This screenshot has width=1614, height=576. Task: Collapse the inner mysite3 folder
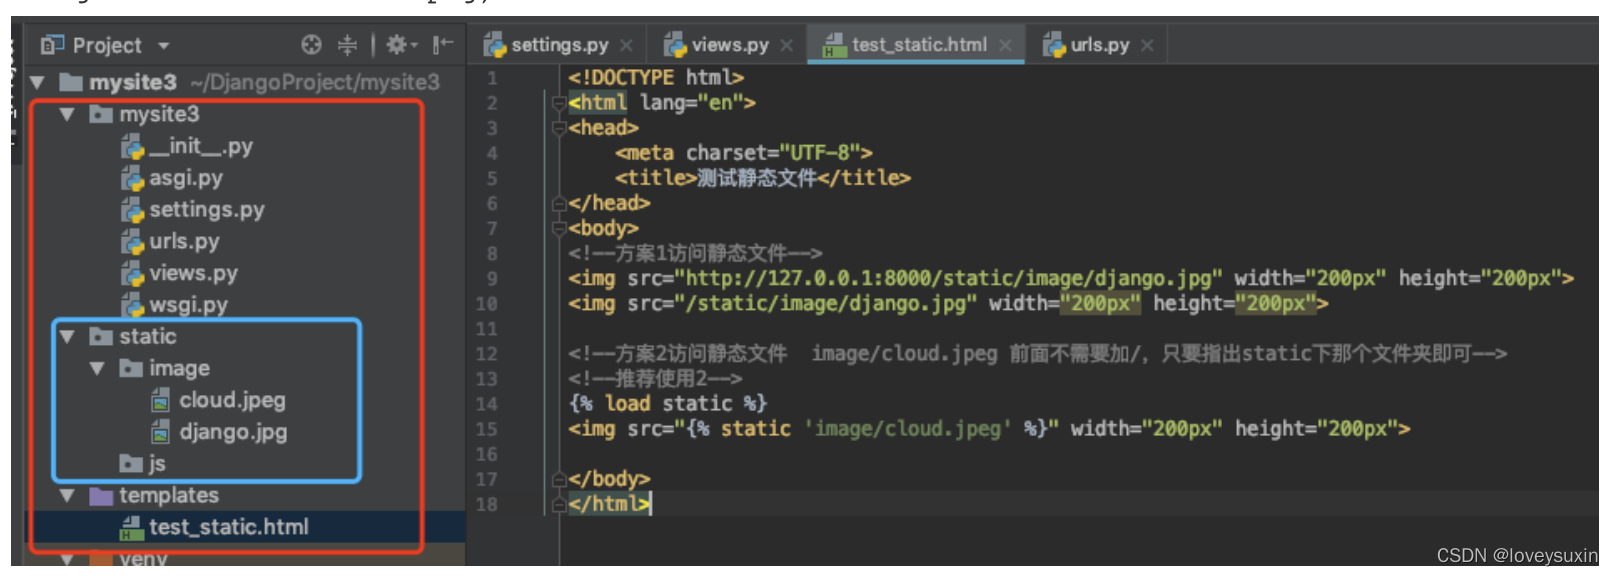click(x=67, y=114)
